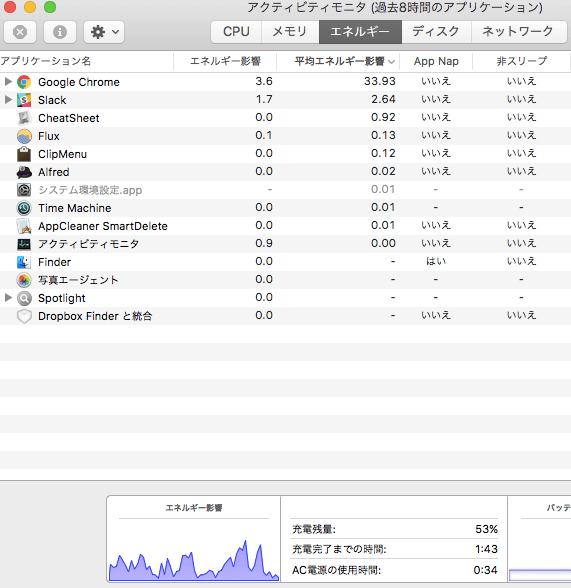Open the process info (i) toolbar button
Screen dimensions: 571x588
point(60,32)
